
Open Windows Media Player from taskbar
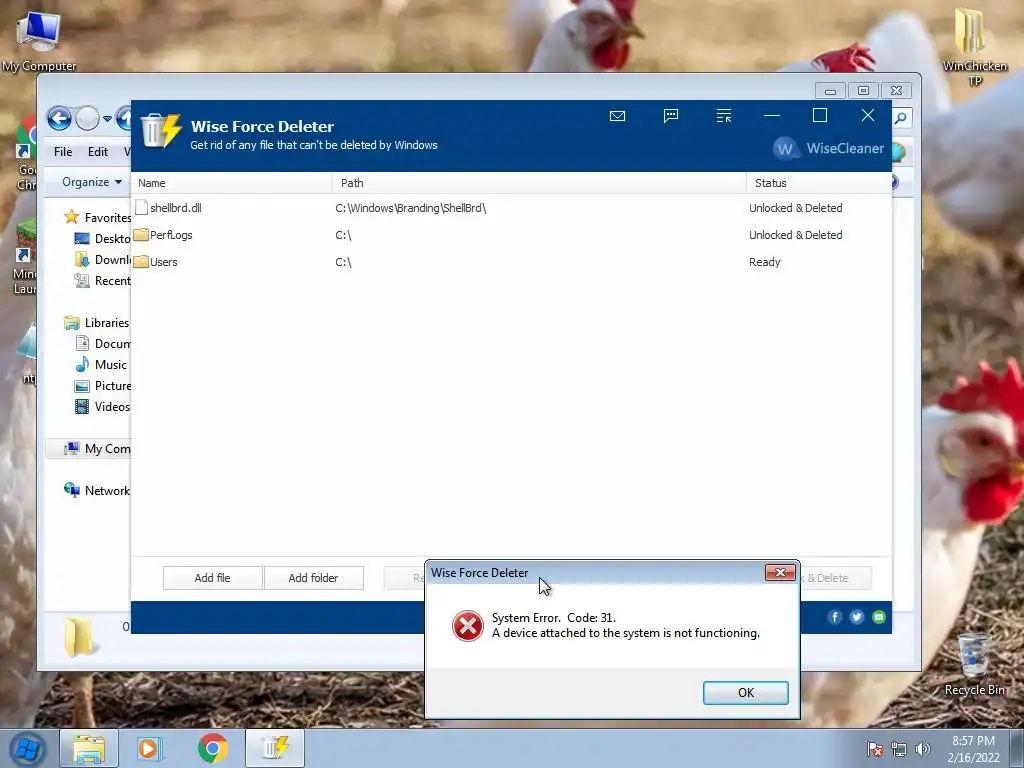click(149, 748)
